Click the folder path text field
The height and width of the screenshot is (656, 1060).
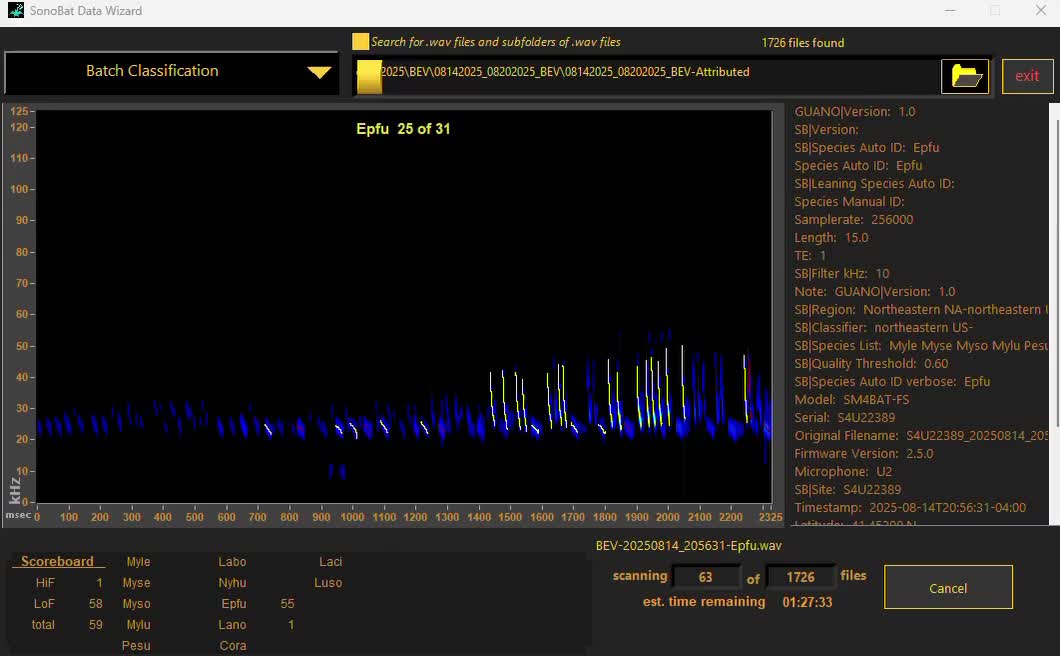coord(650,73)
